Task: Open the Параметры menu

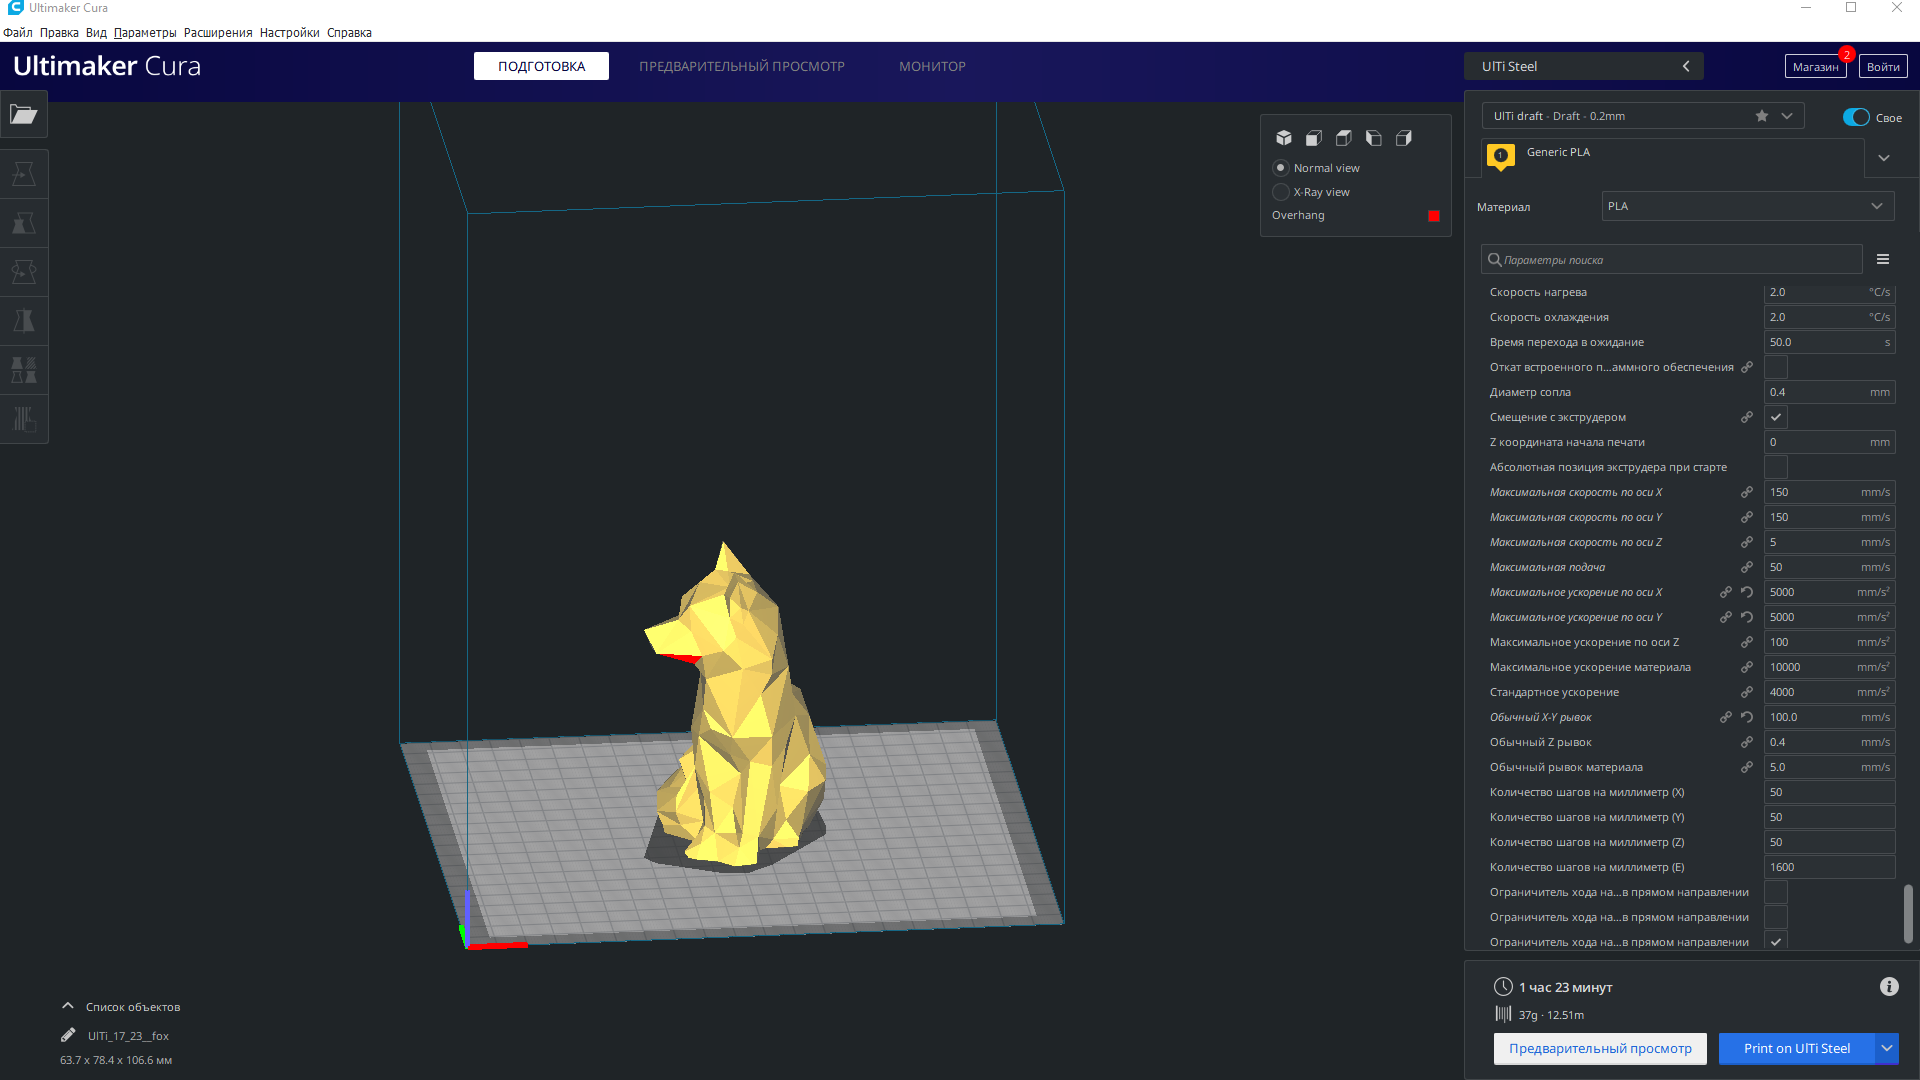Action: tap(145, 32)
